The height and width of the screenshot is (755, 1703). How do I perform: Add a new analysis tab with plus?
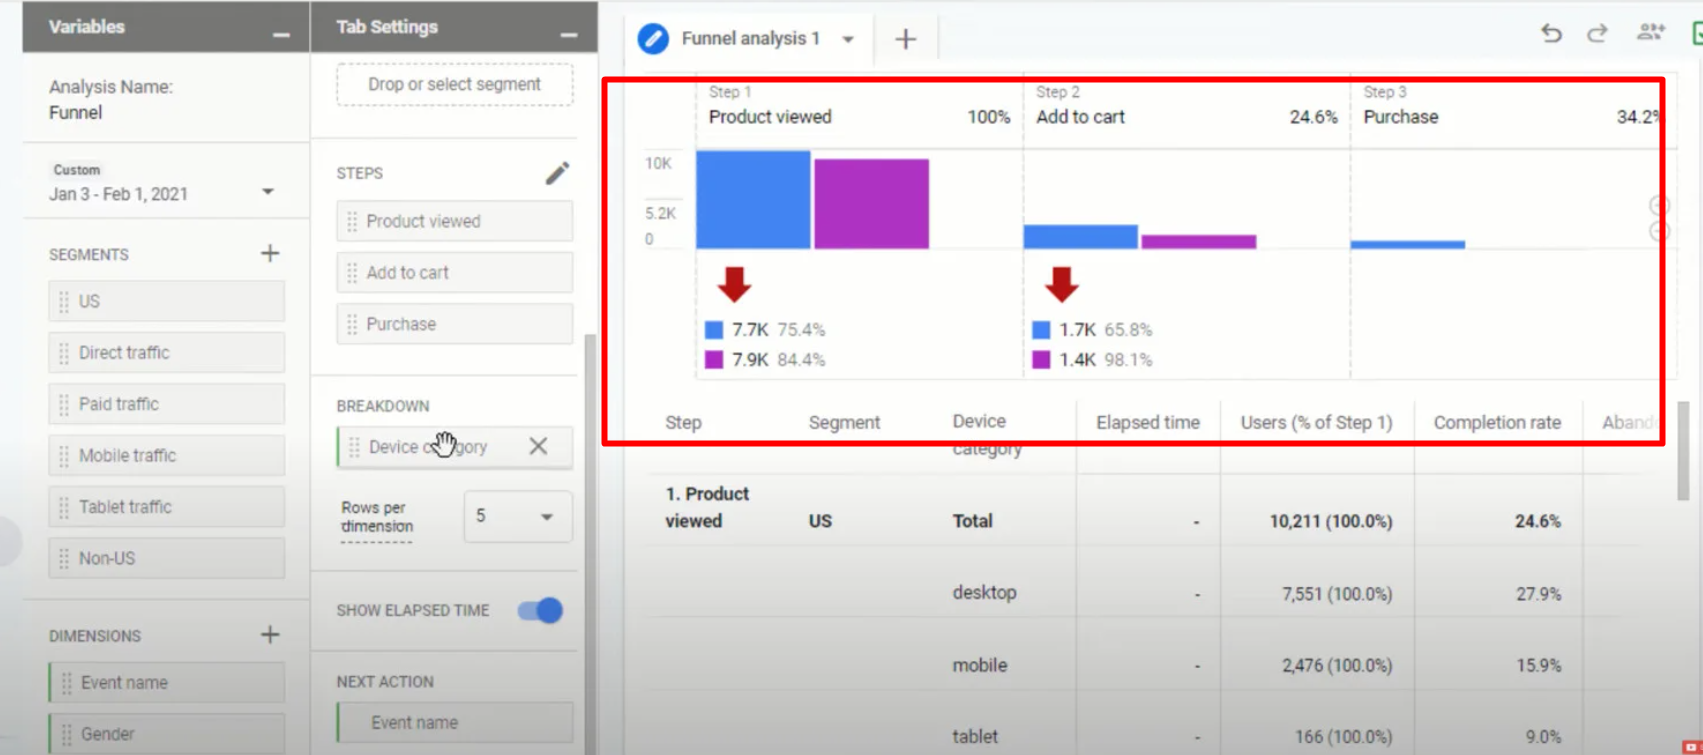[905, 39]
